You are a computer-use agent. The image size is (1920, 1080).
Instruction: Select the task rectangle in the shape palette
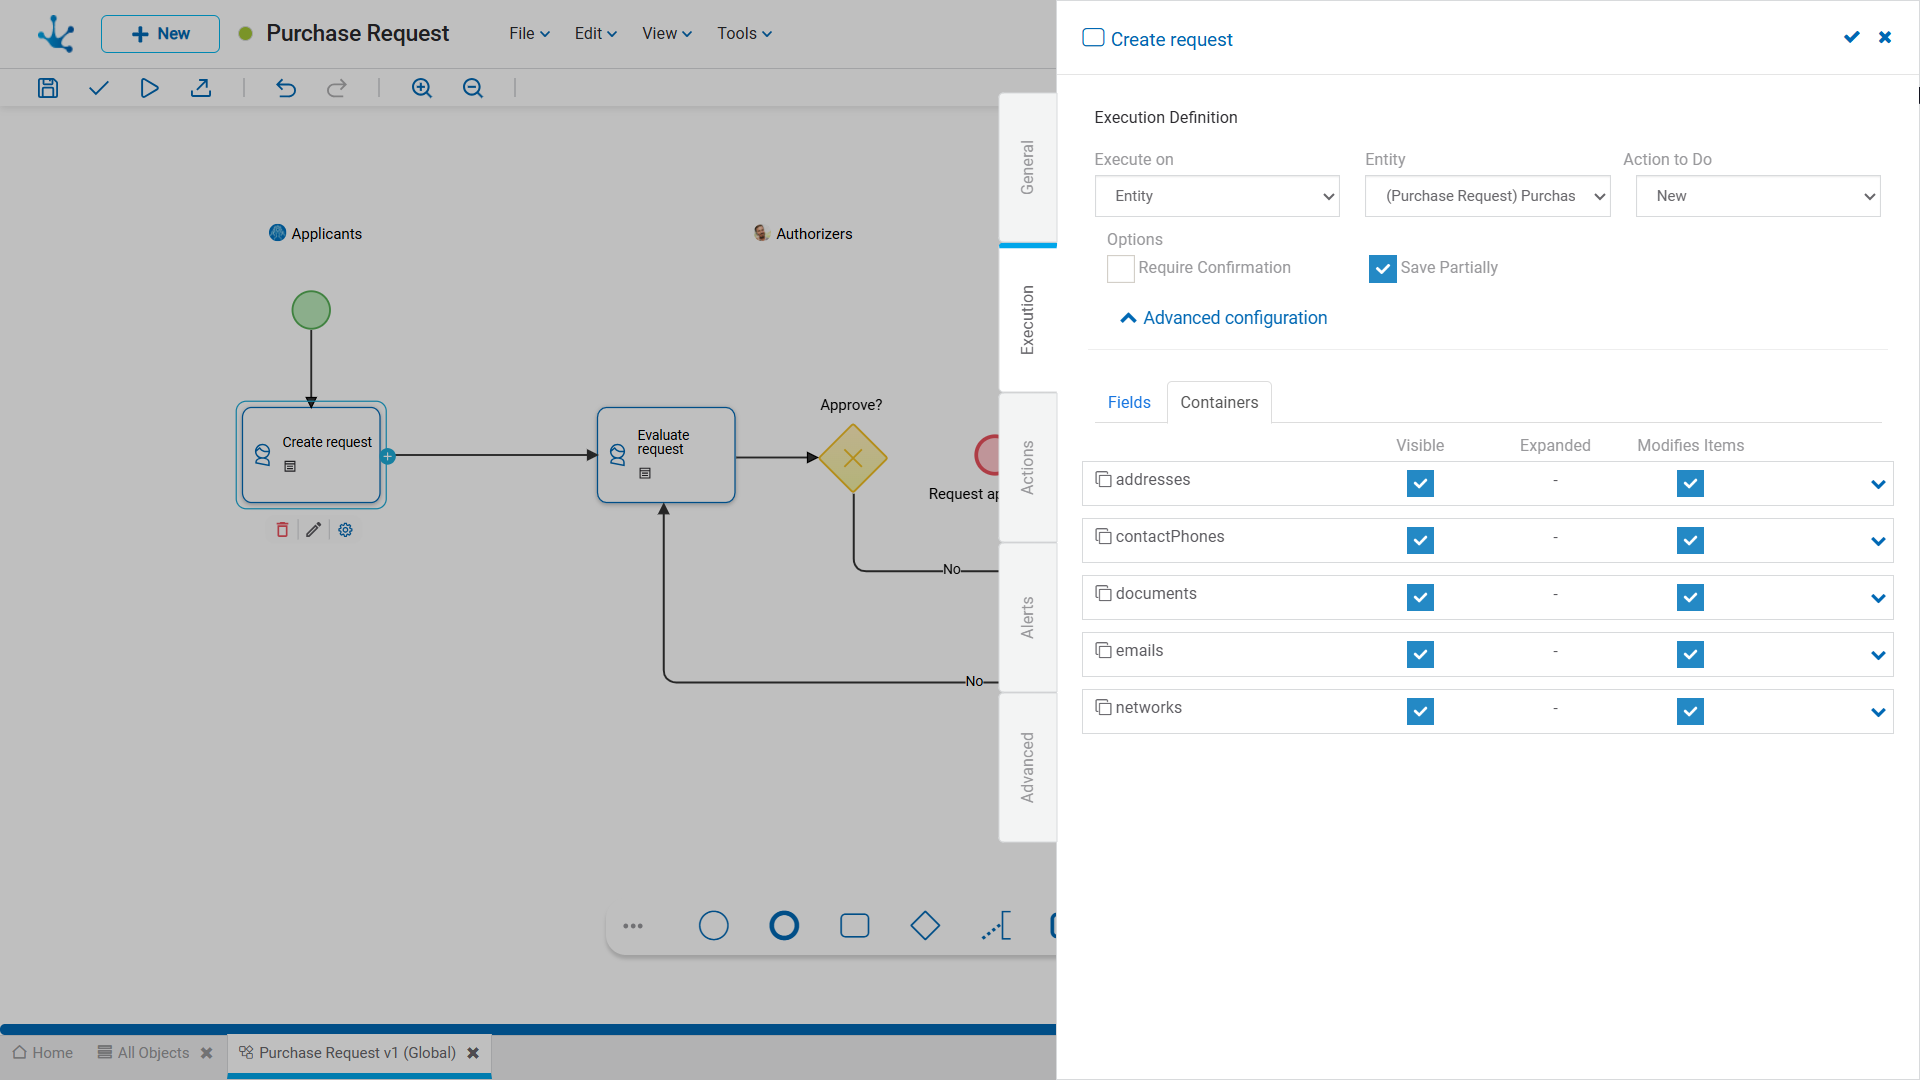855,926
